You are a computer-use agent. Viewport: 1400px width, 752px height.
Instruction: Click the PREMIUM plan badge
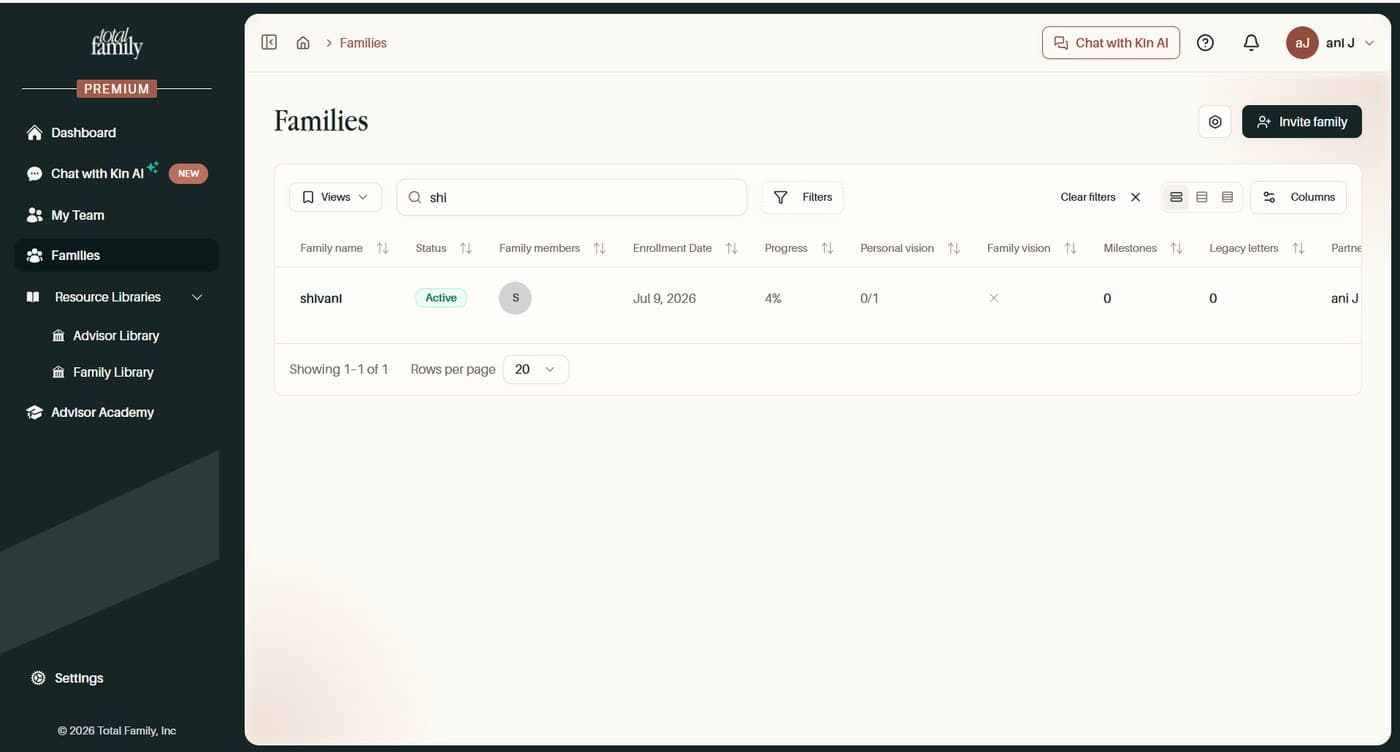(x=117, y=89)
